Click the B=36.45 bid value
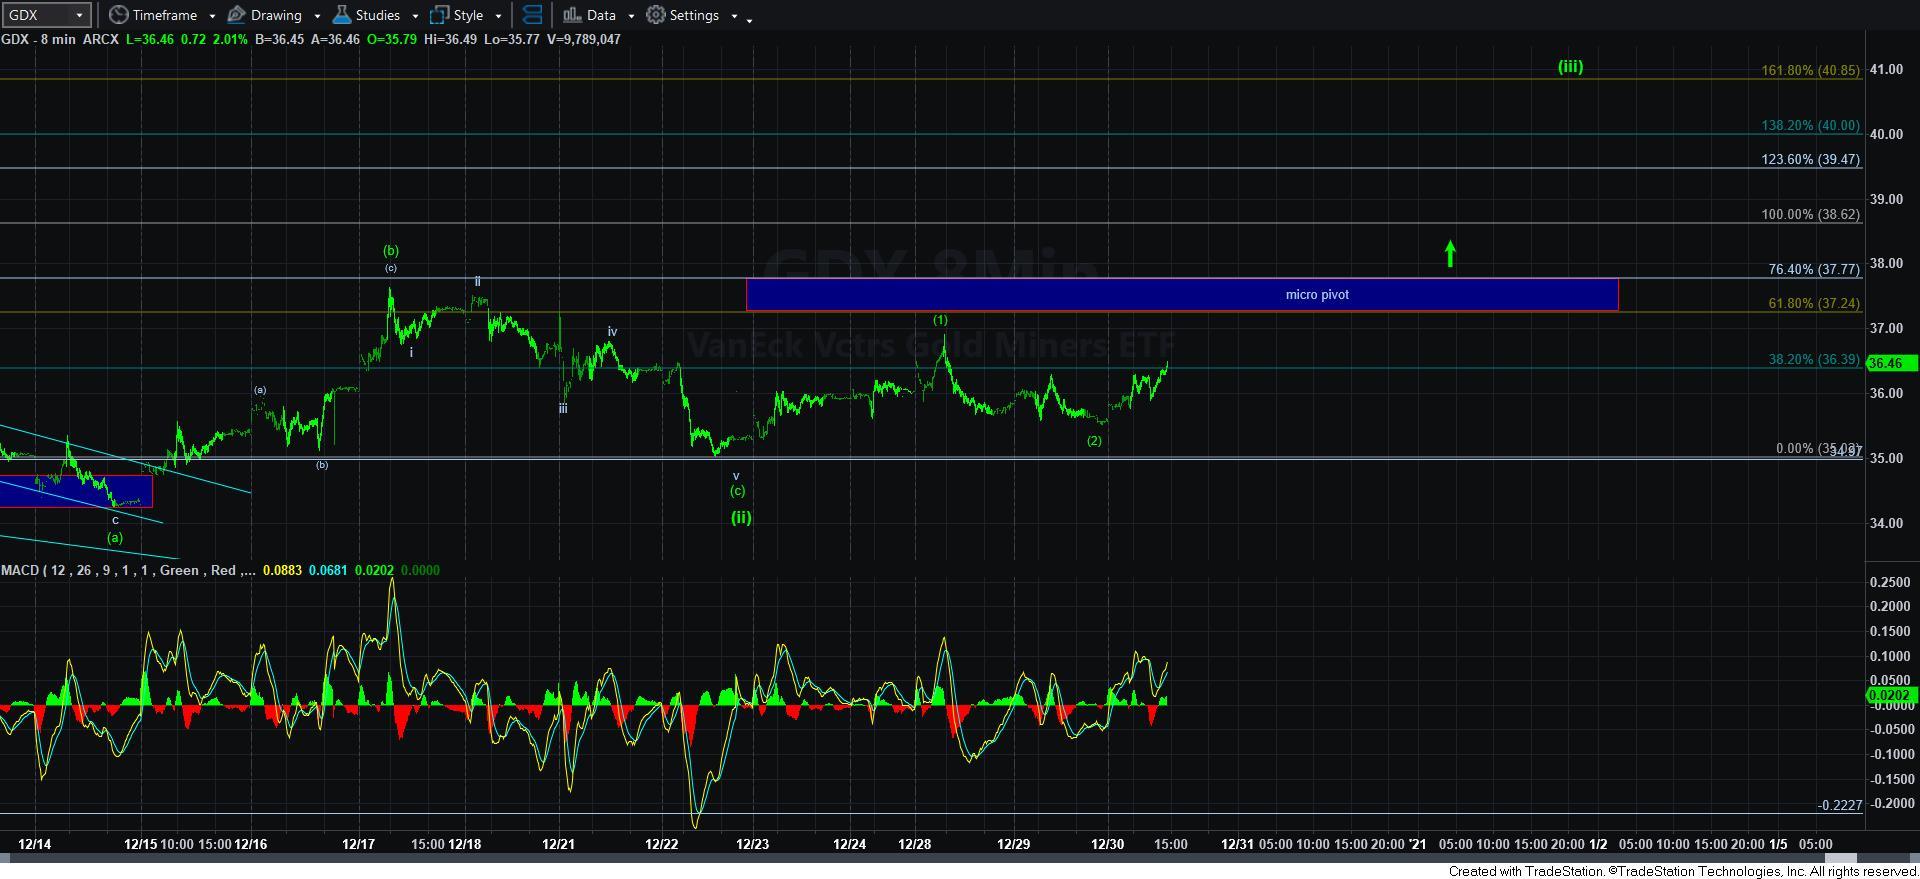The image size is (1920, 879). coord(280,39)
